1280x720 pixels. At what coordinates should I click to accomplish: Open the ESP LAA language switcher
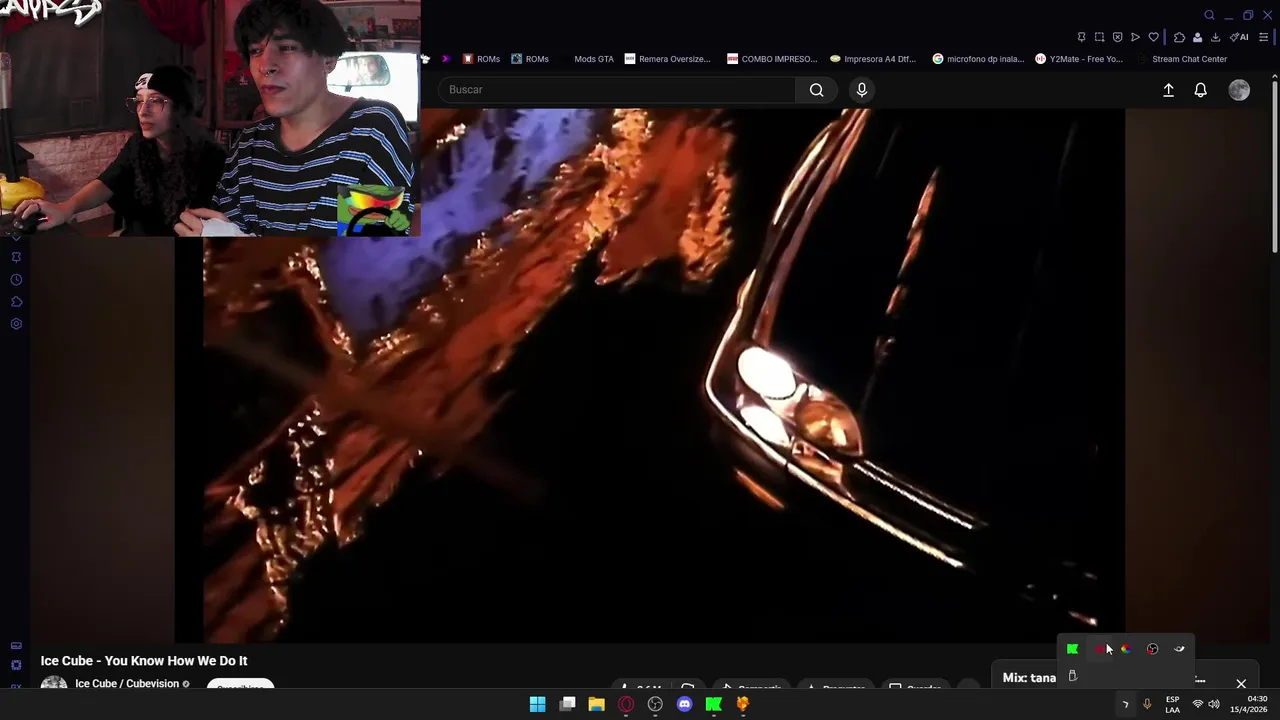[x=1172, y=705]
